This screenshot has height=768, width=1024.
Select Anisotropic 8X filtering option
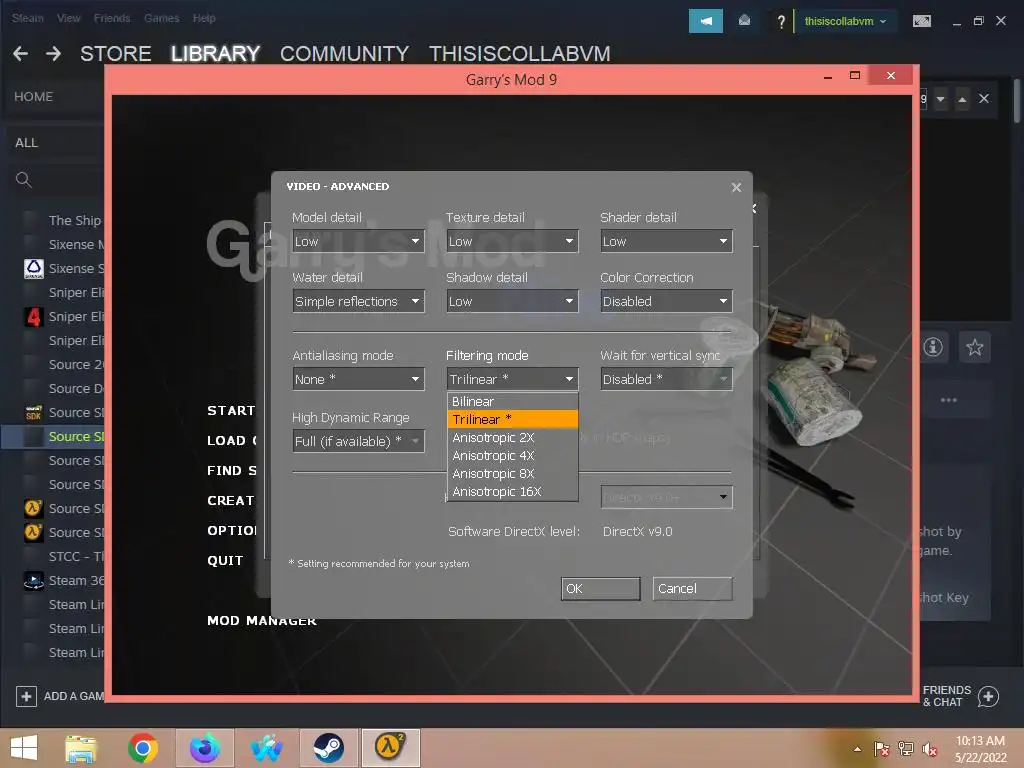tap(513, 473)
